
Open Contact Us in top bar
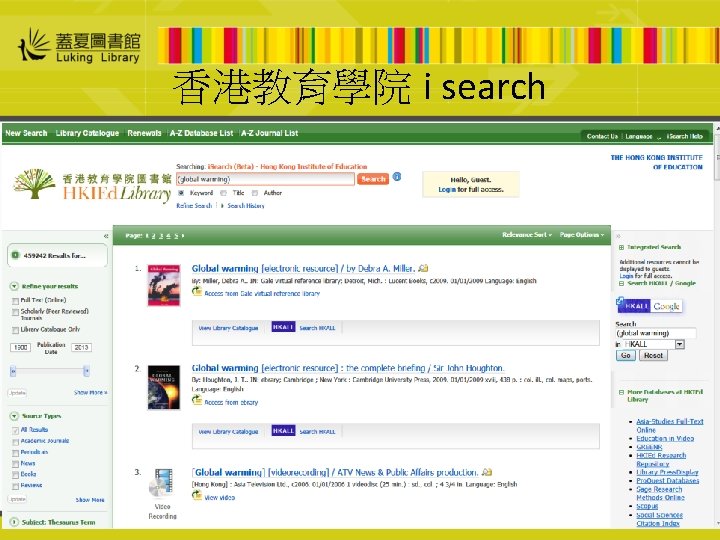point(602,136)
